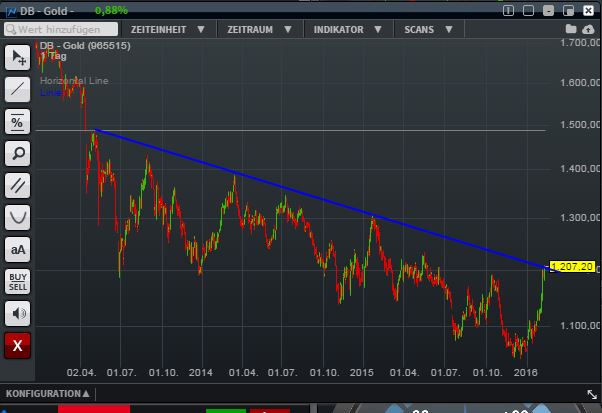Click the pin window icon in title bar
Viewport: 602px width, 413px height.
pyautogui.click(x=508, y=10)
